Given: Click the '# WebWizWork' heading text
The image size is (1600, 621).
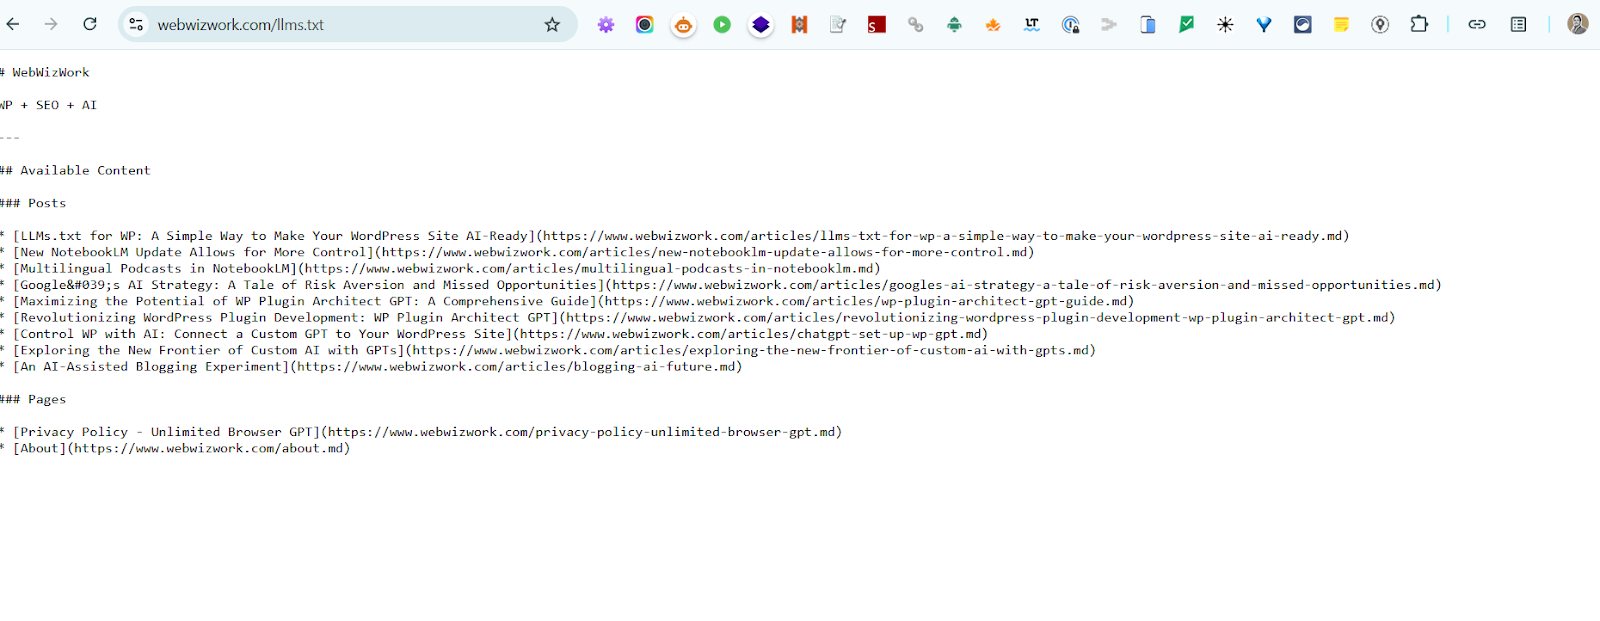Looking at the screenshot, I should point(45,72).
